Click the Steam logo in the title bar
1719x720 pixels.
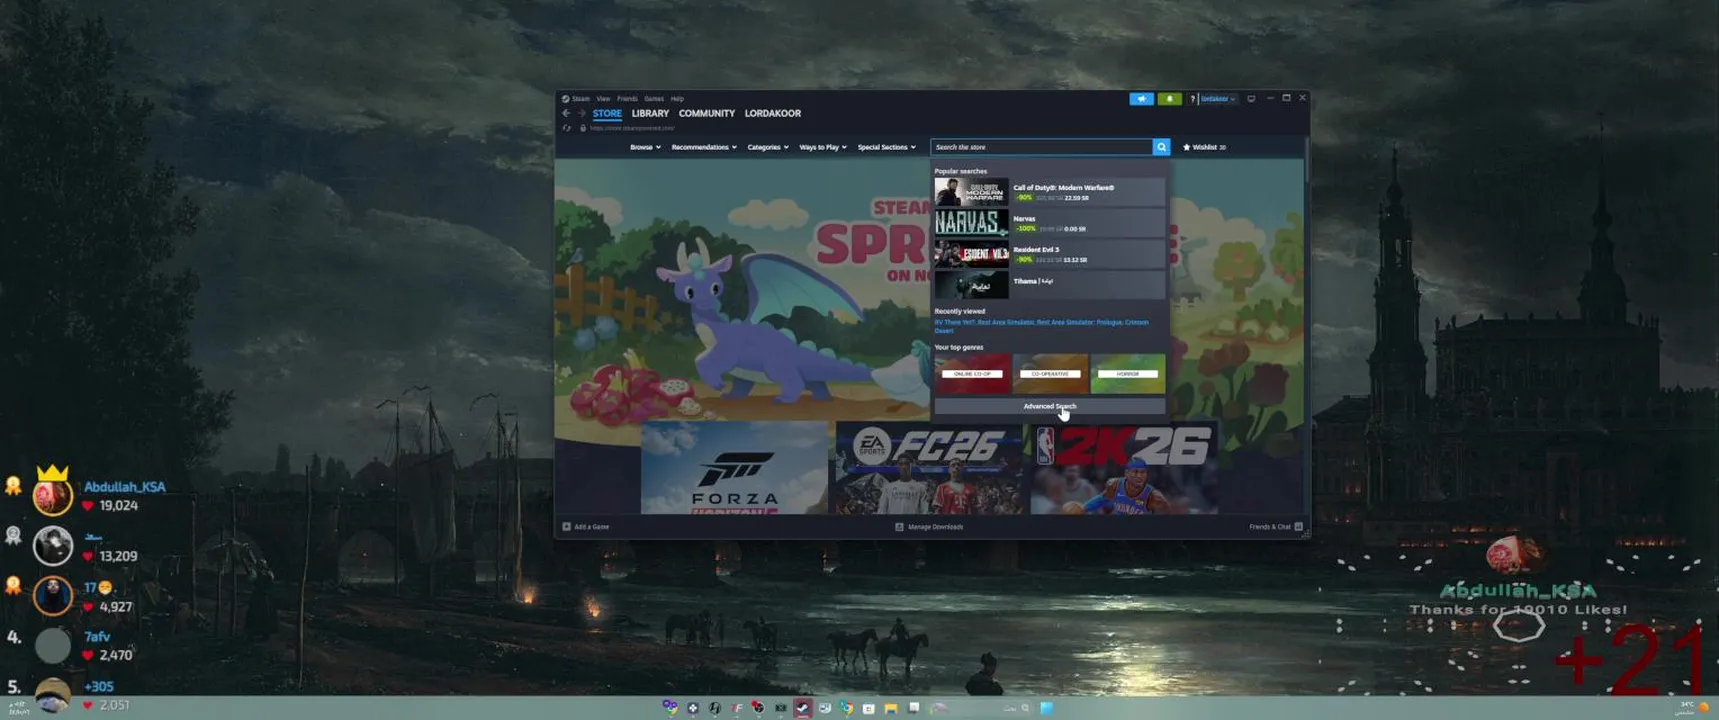(x=565, y=99)
